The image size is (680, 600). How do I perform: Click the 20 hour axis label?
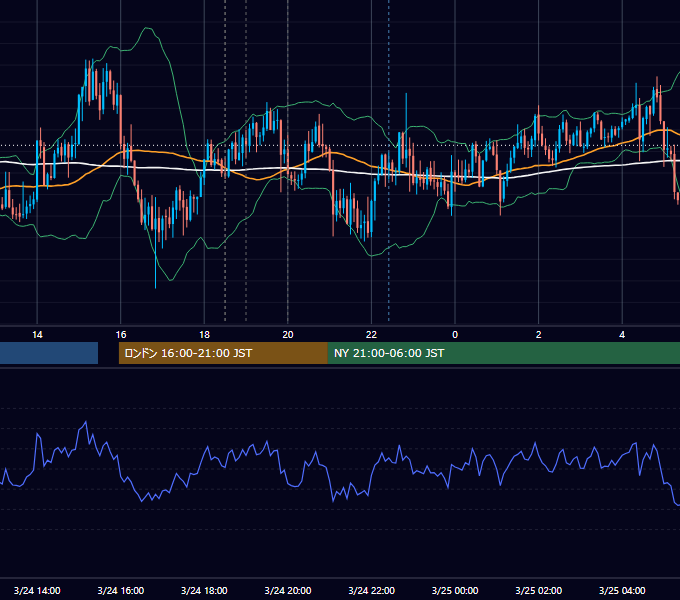point(288,335)
